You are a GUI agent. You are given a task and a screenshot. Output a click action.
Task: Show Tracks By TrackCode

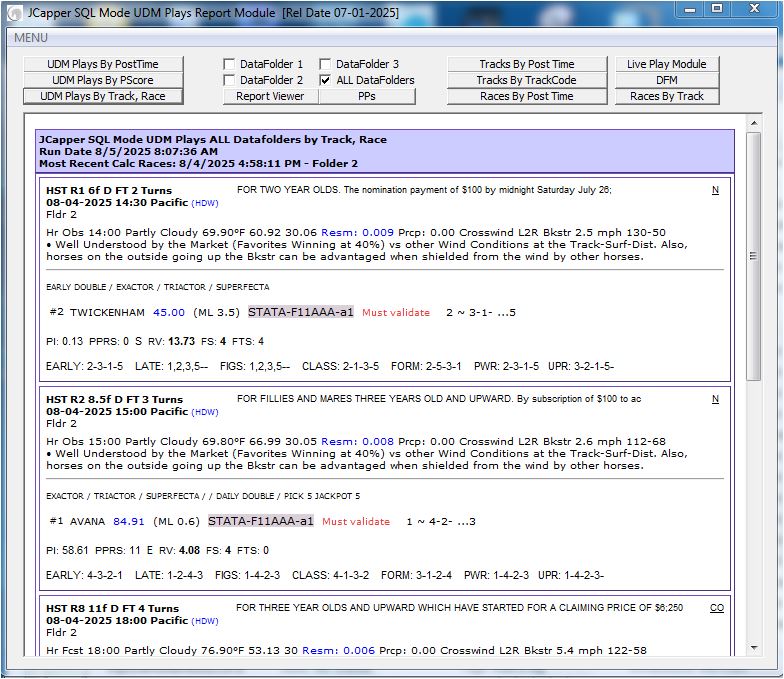click(x=527, y=80)
